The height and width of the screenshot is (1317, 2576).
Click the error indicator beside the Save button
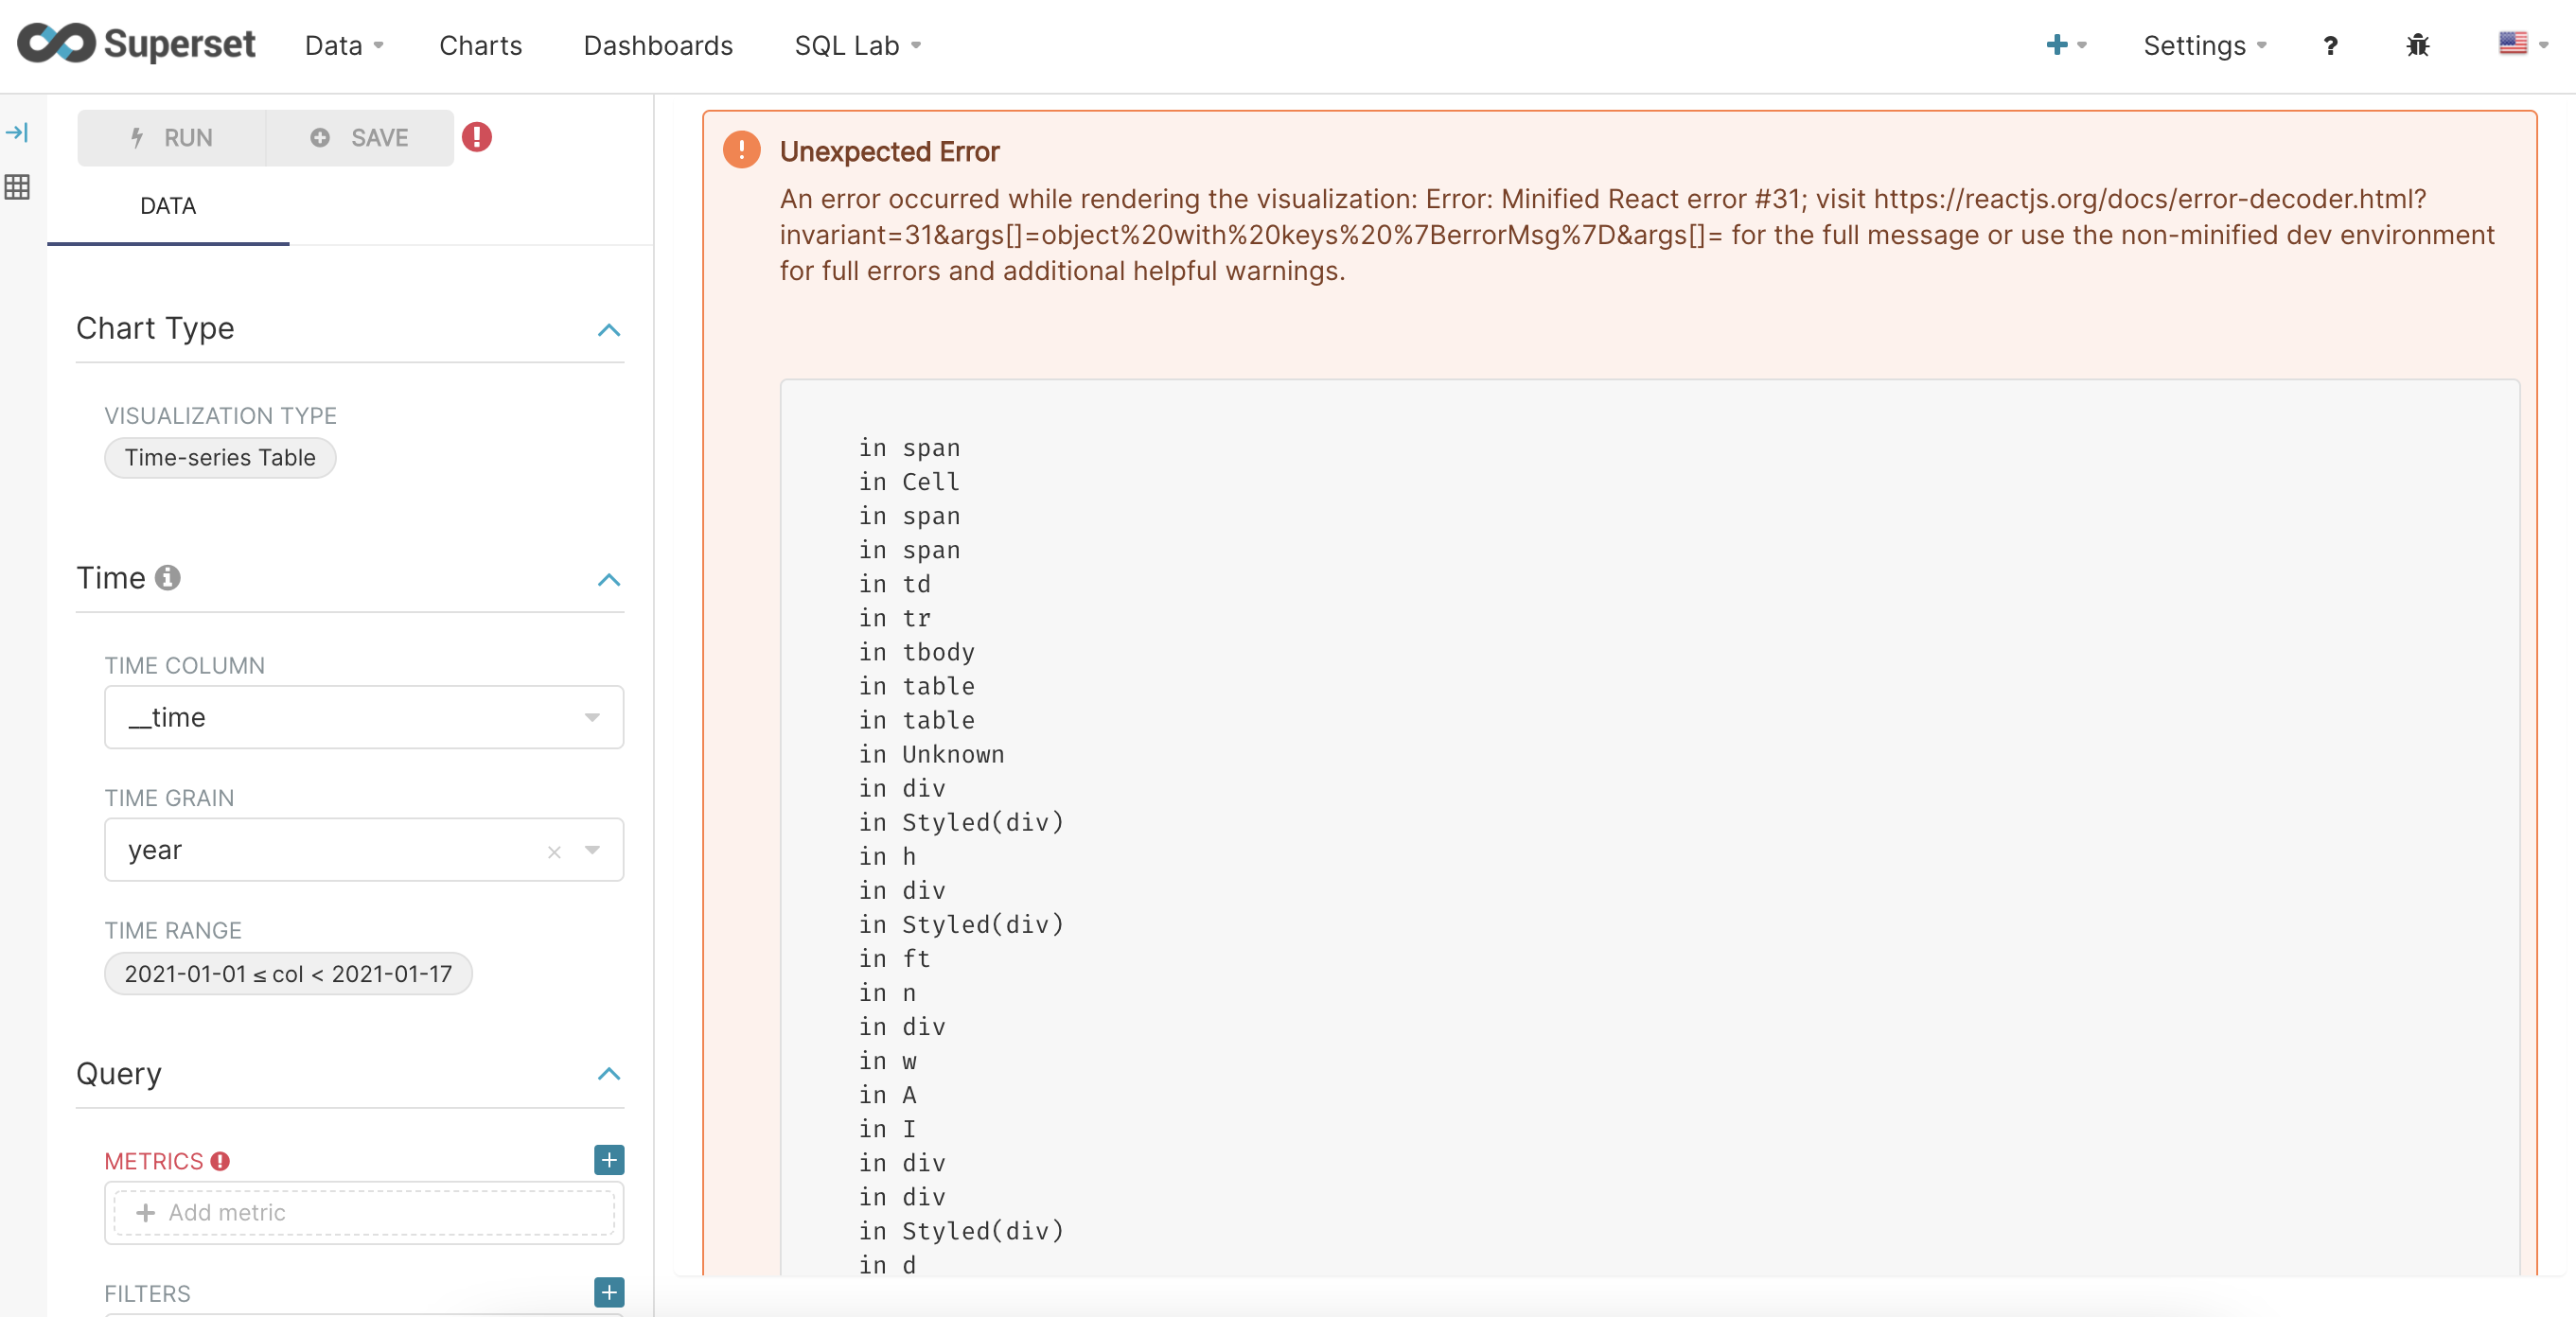(477, 137)
